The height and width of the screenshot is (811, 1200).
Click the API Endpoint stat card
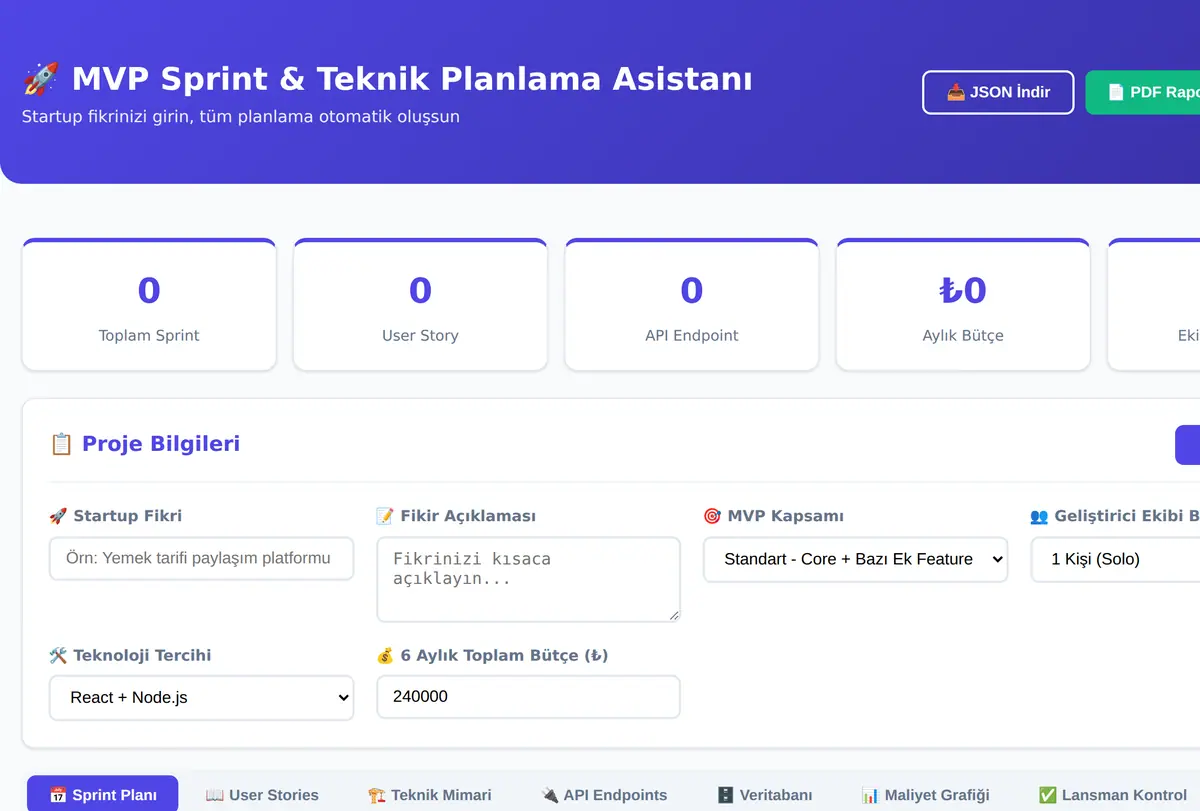692,305
